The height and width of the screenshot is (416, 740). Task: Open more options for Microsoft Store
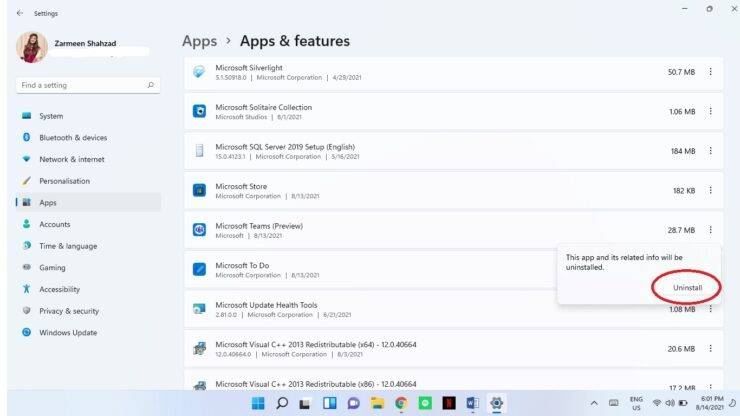point(710,190)
